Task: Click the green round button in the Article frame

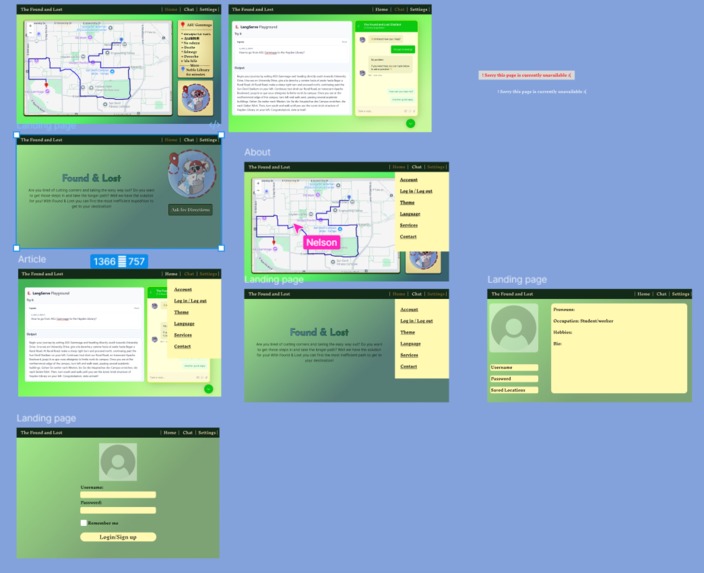Action: click(x=208, y=389)
